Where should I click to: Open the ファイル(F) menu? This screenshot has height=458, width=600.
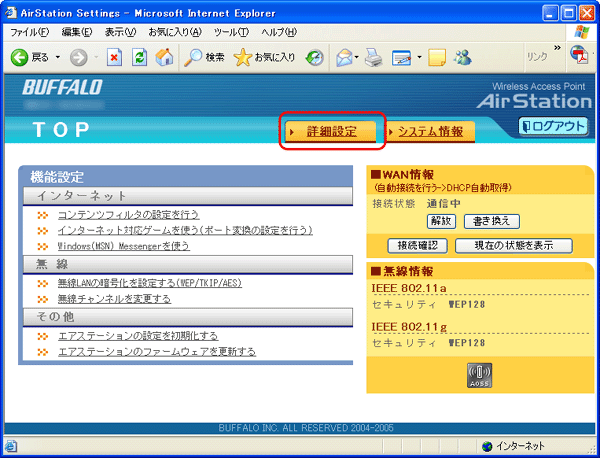[29, 33]
